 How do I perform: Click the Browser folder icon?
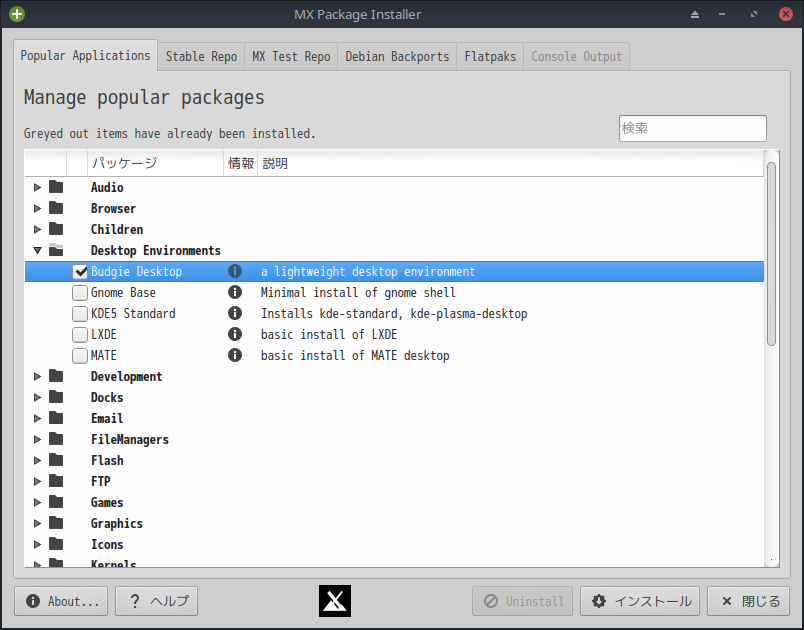coord(56,208)
